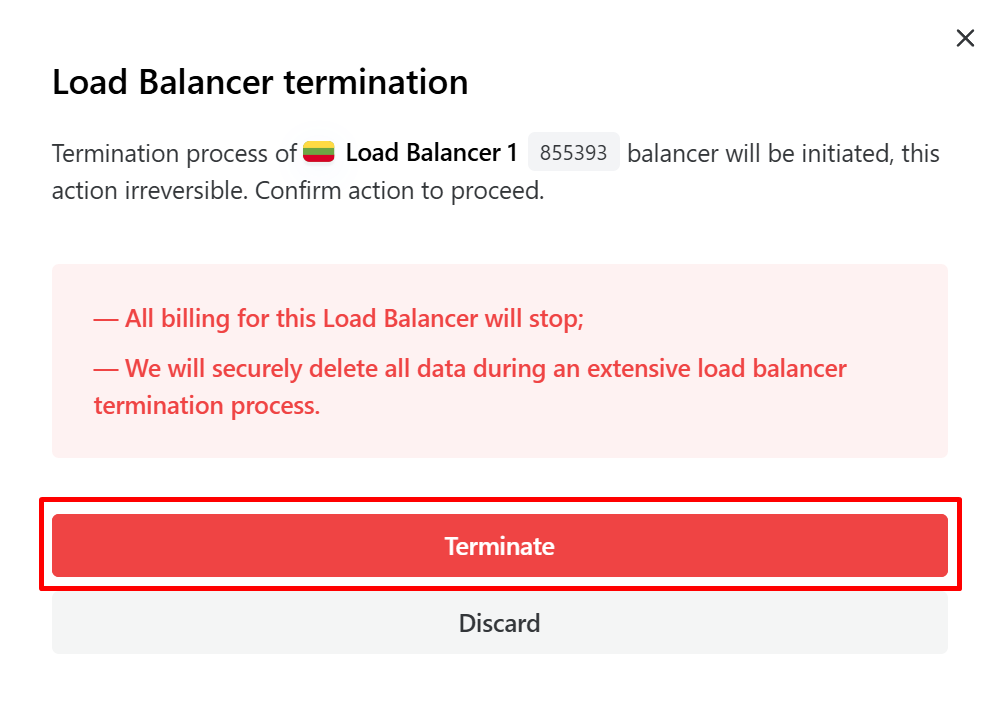Click "extensive load balancer" in the warning
This screenshot has width=999, height=705.
(716, 368)
